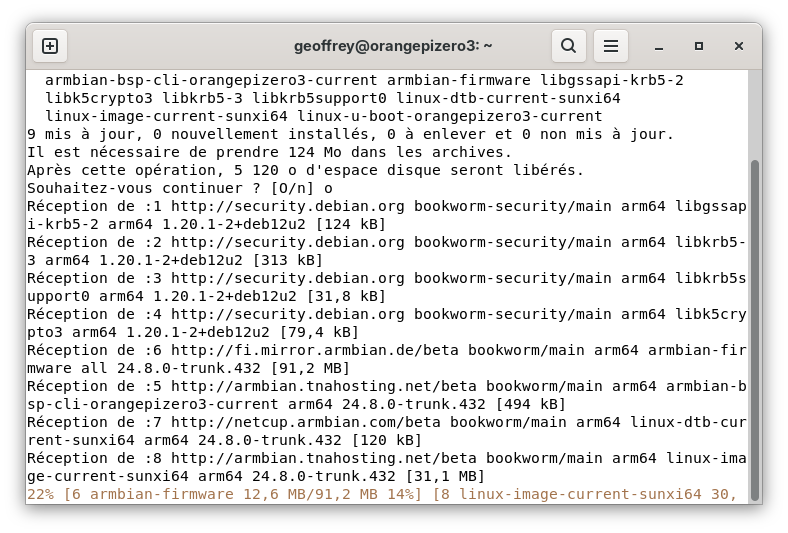Click 'libk5crypto3' in package list
Viewport: 788px width, 533px height.
point(99,98)
